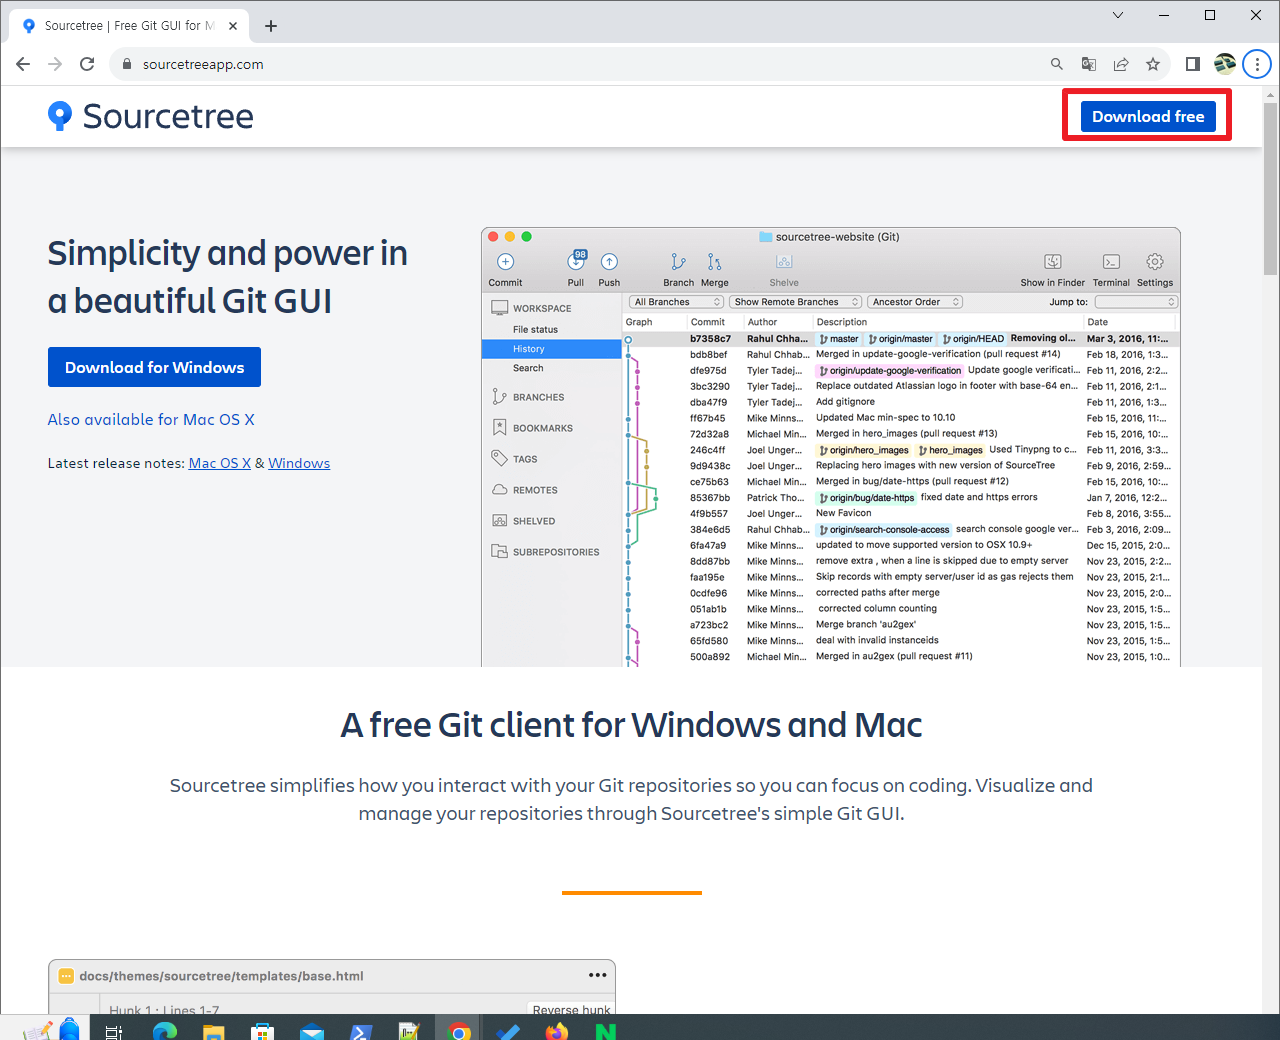Go forward in browser history
1280x1040 pixels.
click(55, 64)
